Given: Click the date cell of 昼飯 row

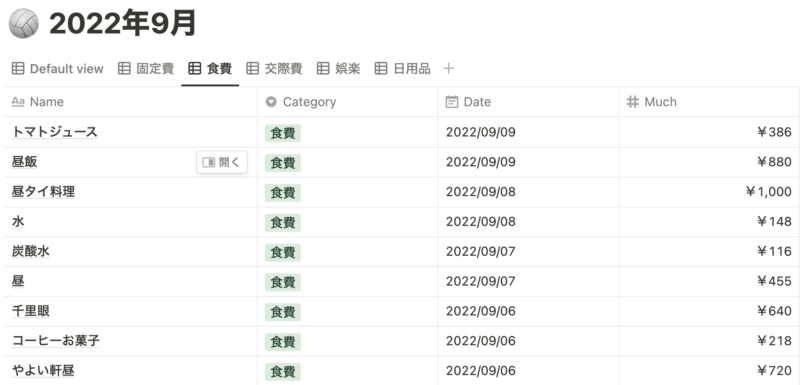Looking at the screenshot, I should [528, 162].
